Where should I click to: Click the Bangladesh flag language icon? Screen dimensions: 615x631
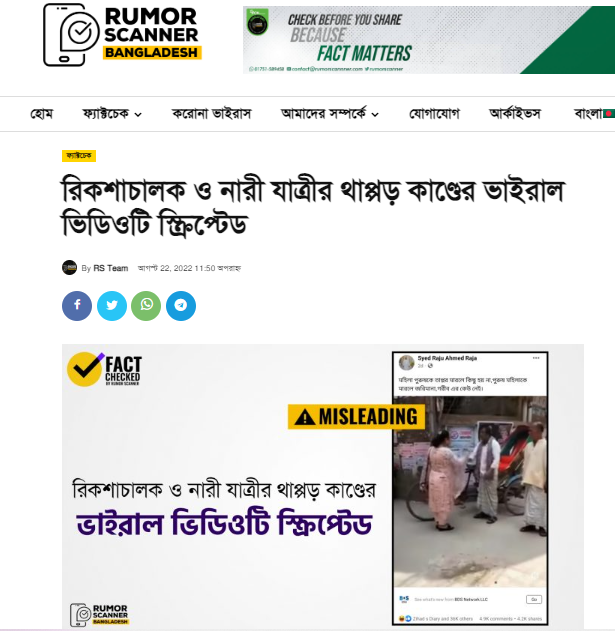click(x=609, y=114)
